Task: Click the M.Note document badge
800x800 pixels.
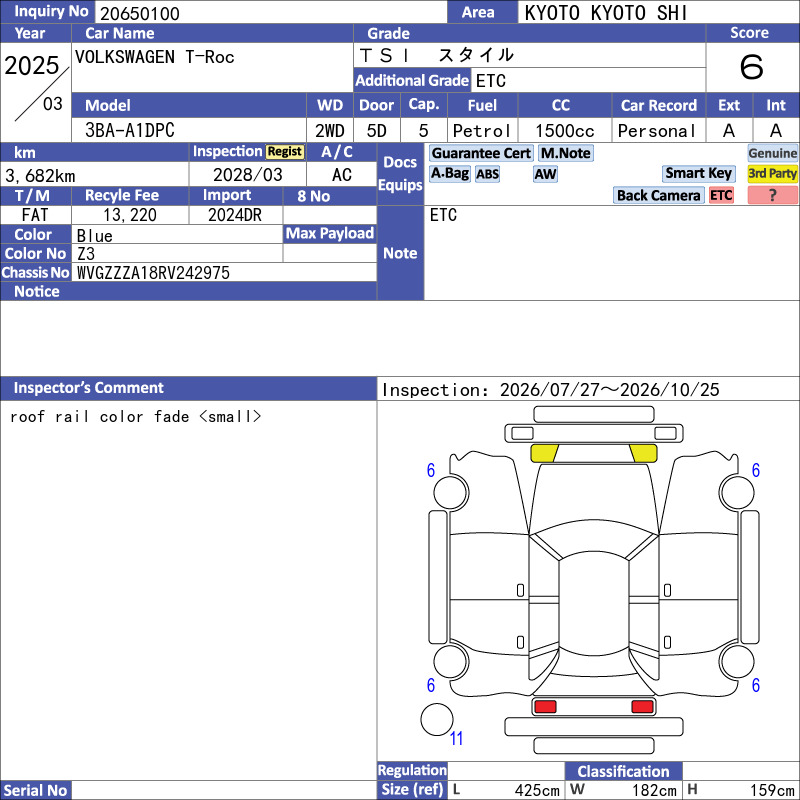Action: [x=565, y=153]
